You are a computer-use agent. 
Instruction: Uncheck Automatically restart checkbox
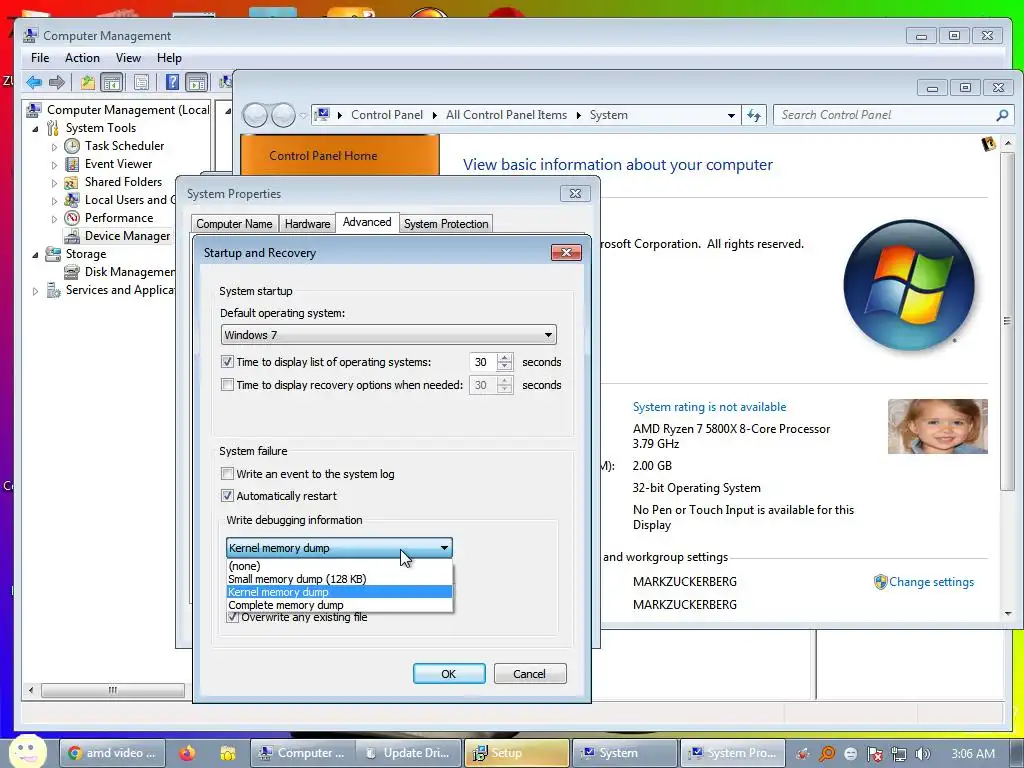[227, 496]
